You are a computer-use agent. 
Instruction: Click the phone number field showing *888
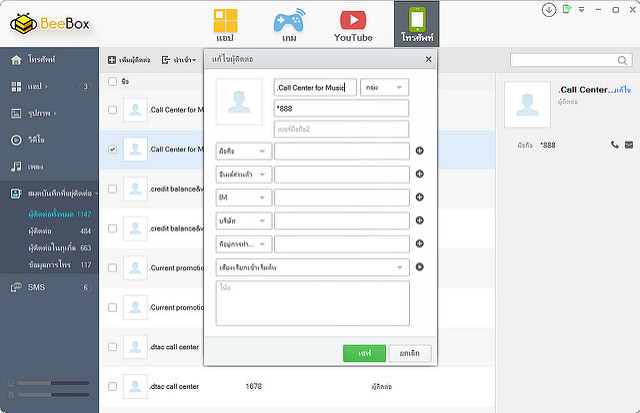click(x=341, y=109)
